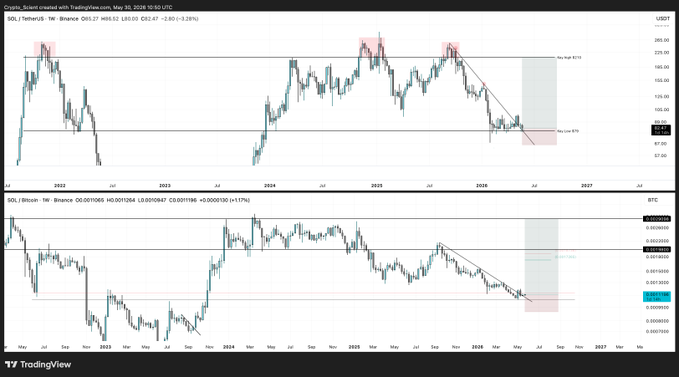Click the C82.47 close value in SOL/USDT header
The width and height of the screenshot is (679, 377).
149,19
